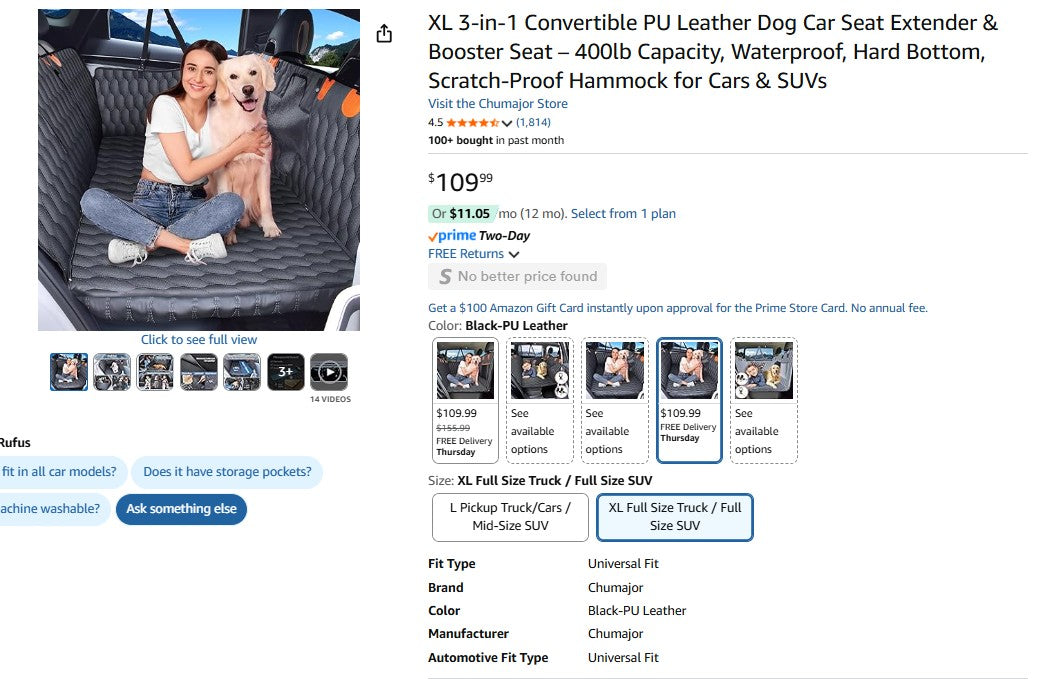Visit the Chumajor Store link
The image size is (1046, 679).
point(497,103)
